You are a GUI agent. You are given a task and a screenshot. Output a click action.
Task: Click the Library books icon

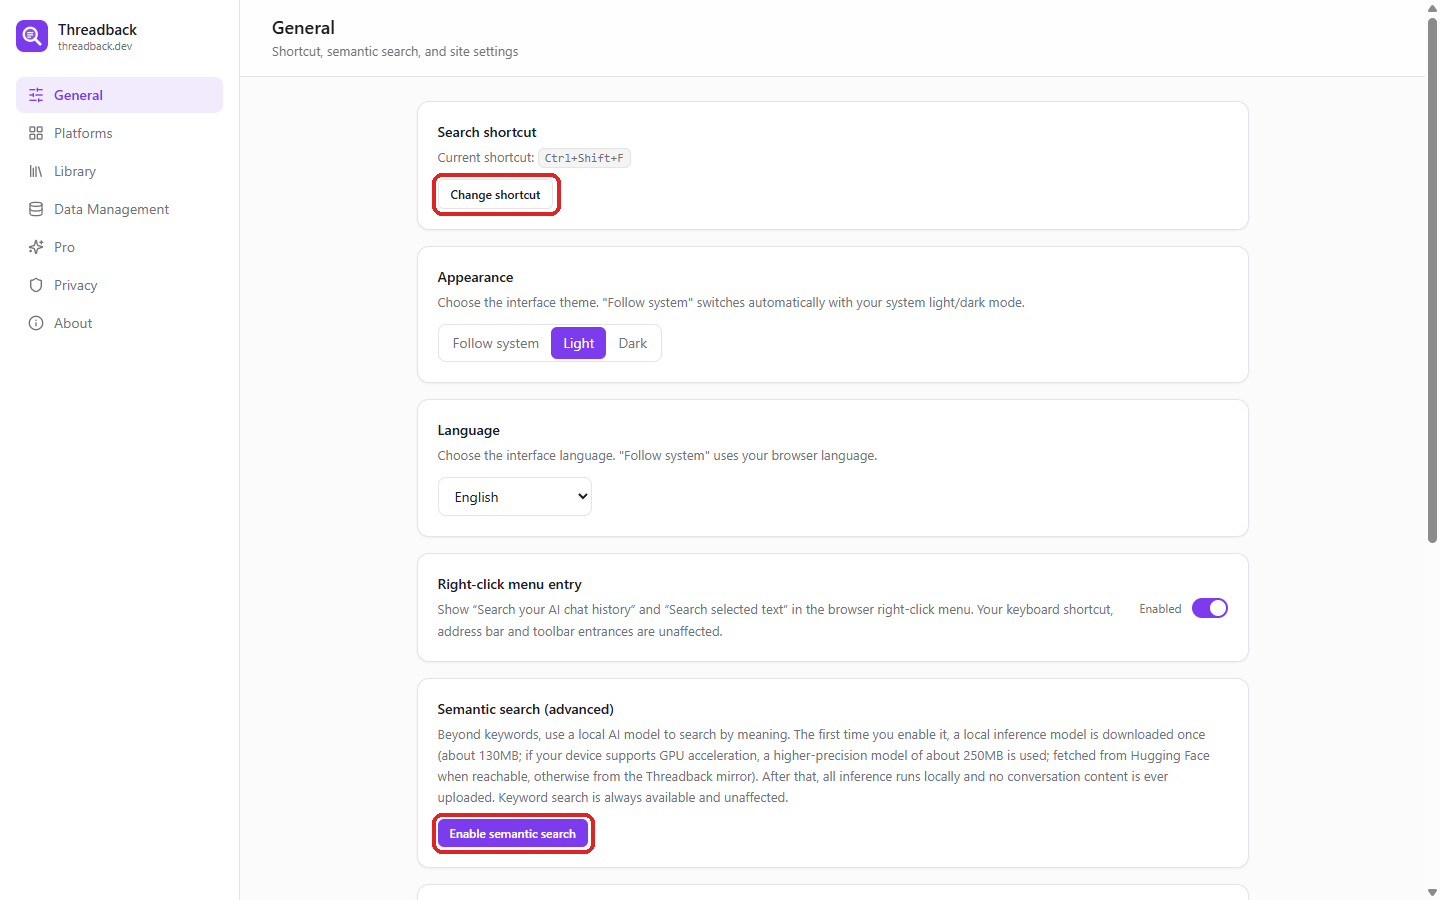pos(36,171)
